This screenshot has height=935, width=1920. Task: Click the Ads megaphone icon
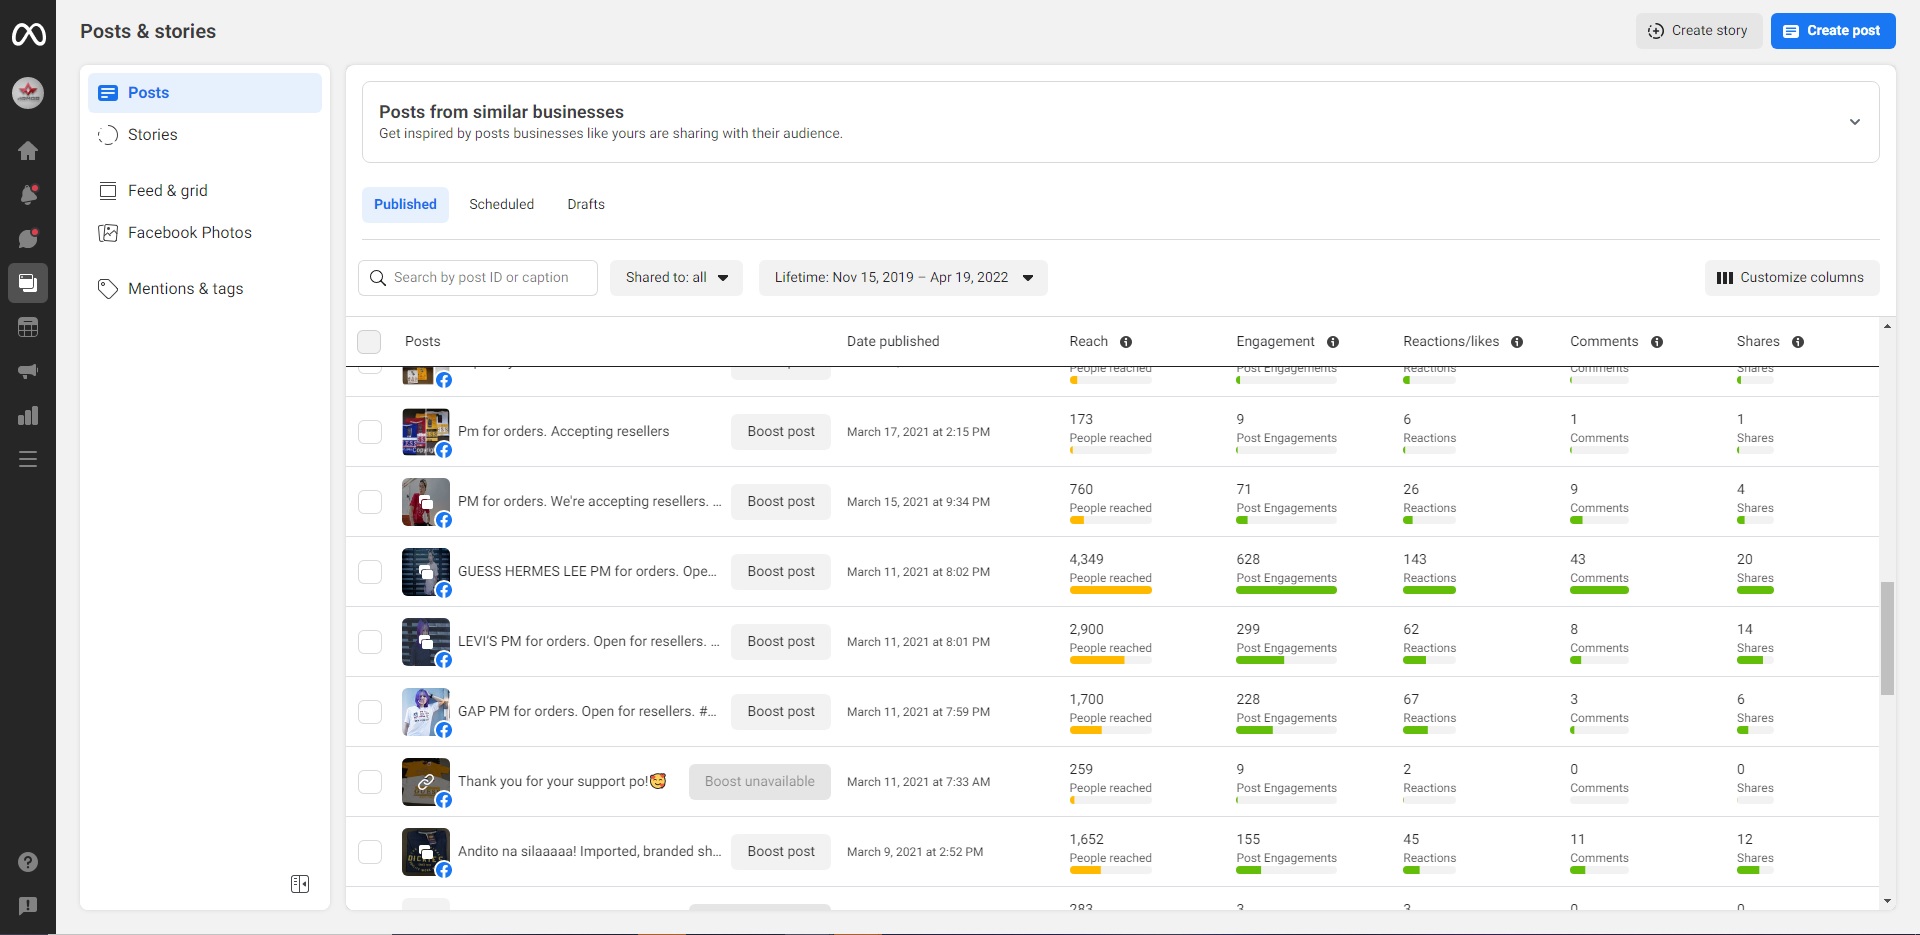point(28,371)
